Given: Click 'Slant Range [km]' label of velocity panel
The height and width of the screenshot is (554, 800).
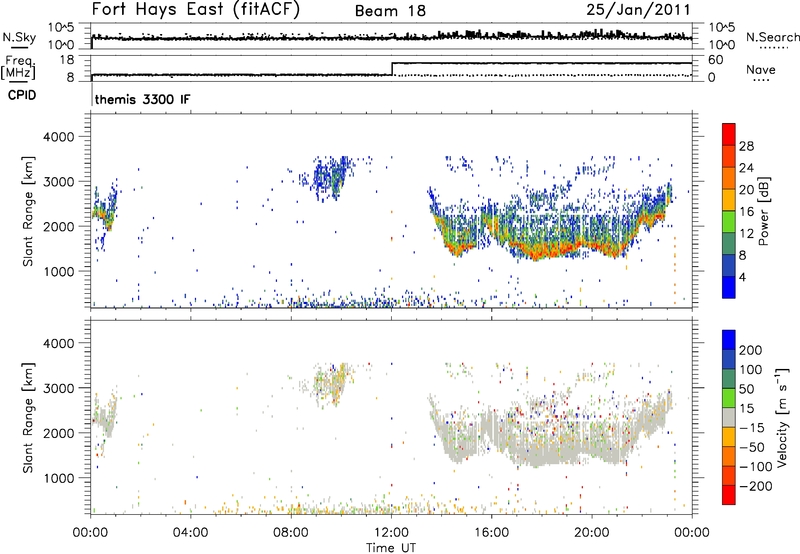Looking at the screenshot, I should [x=28, y=418].
